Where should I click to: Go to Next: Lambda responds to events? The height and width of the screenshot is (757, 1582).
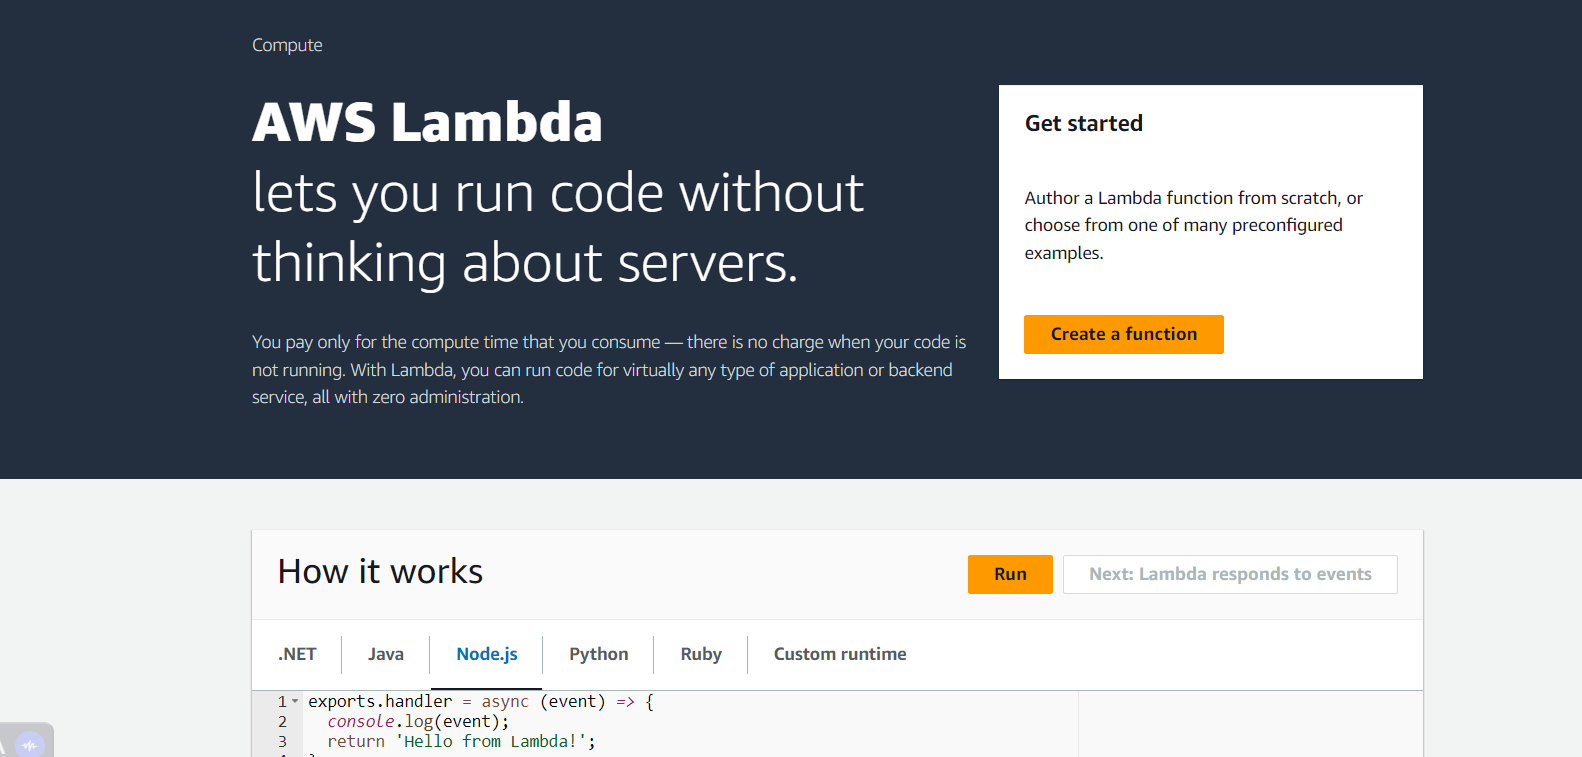tap(1230, 574)
